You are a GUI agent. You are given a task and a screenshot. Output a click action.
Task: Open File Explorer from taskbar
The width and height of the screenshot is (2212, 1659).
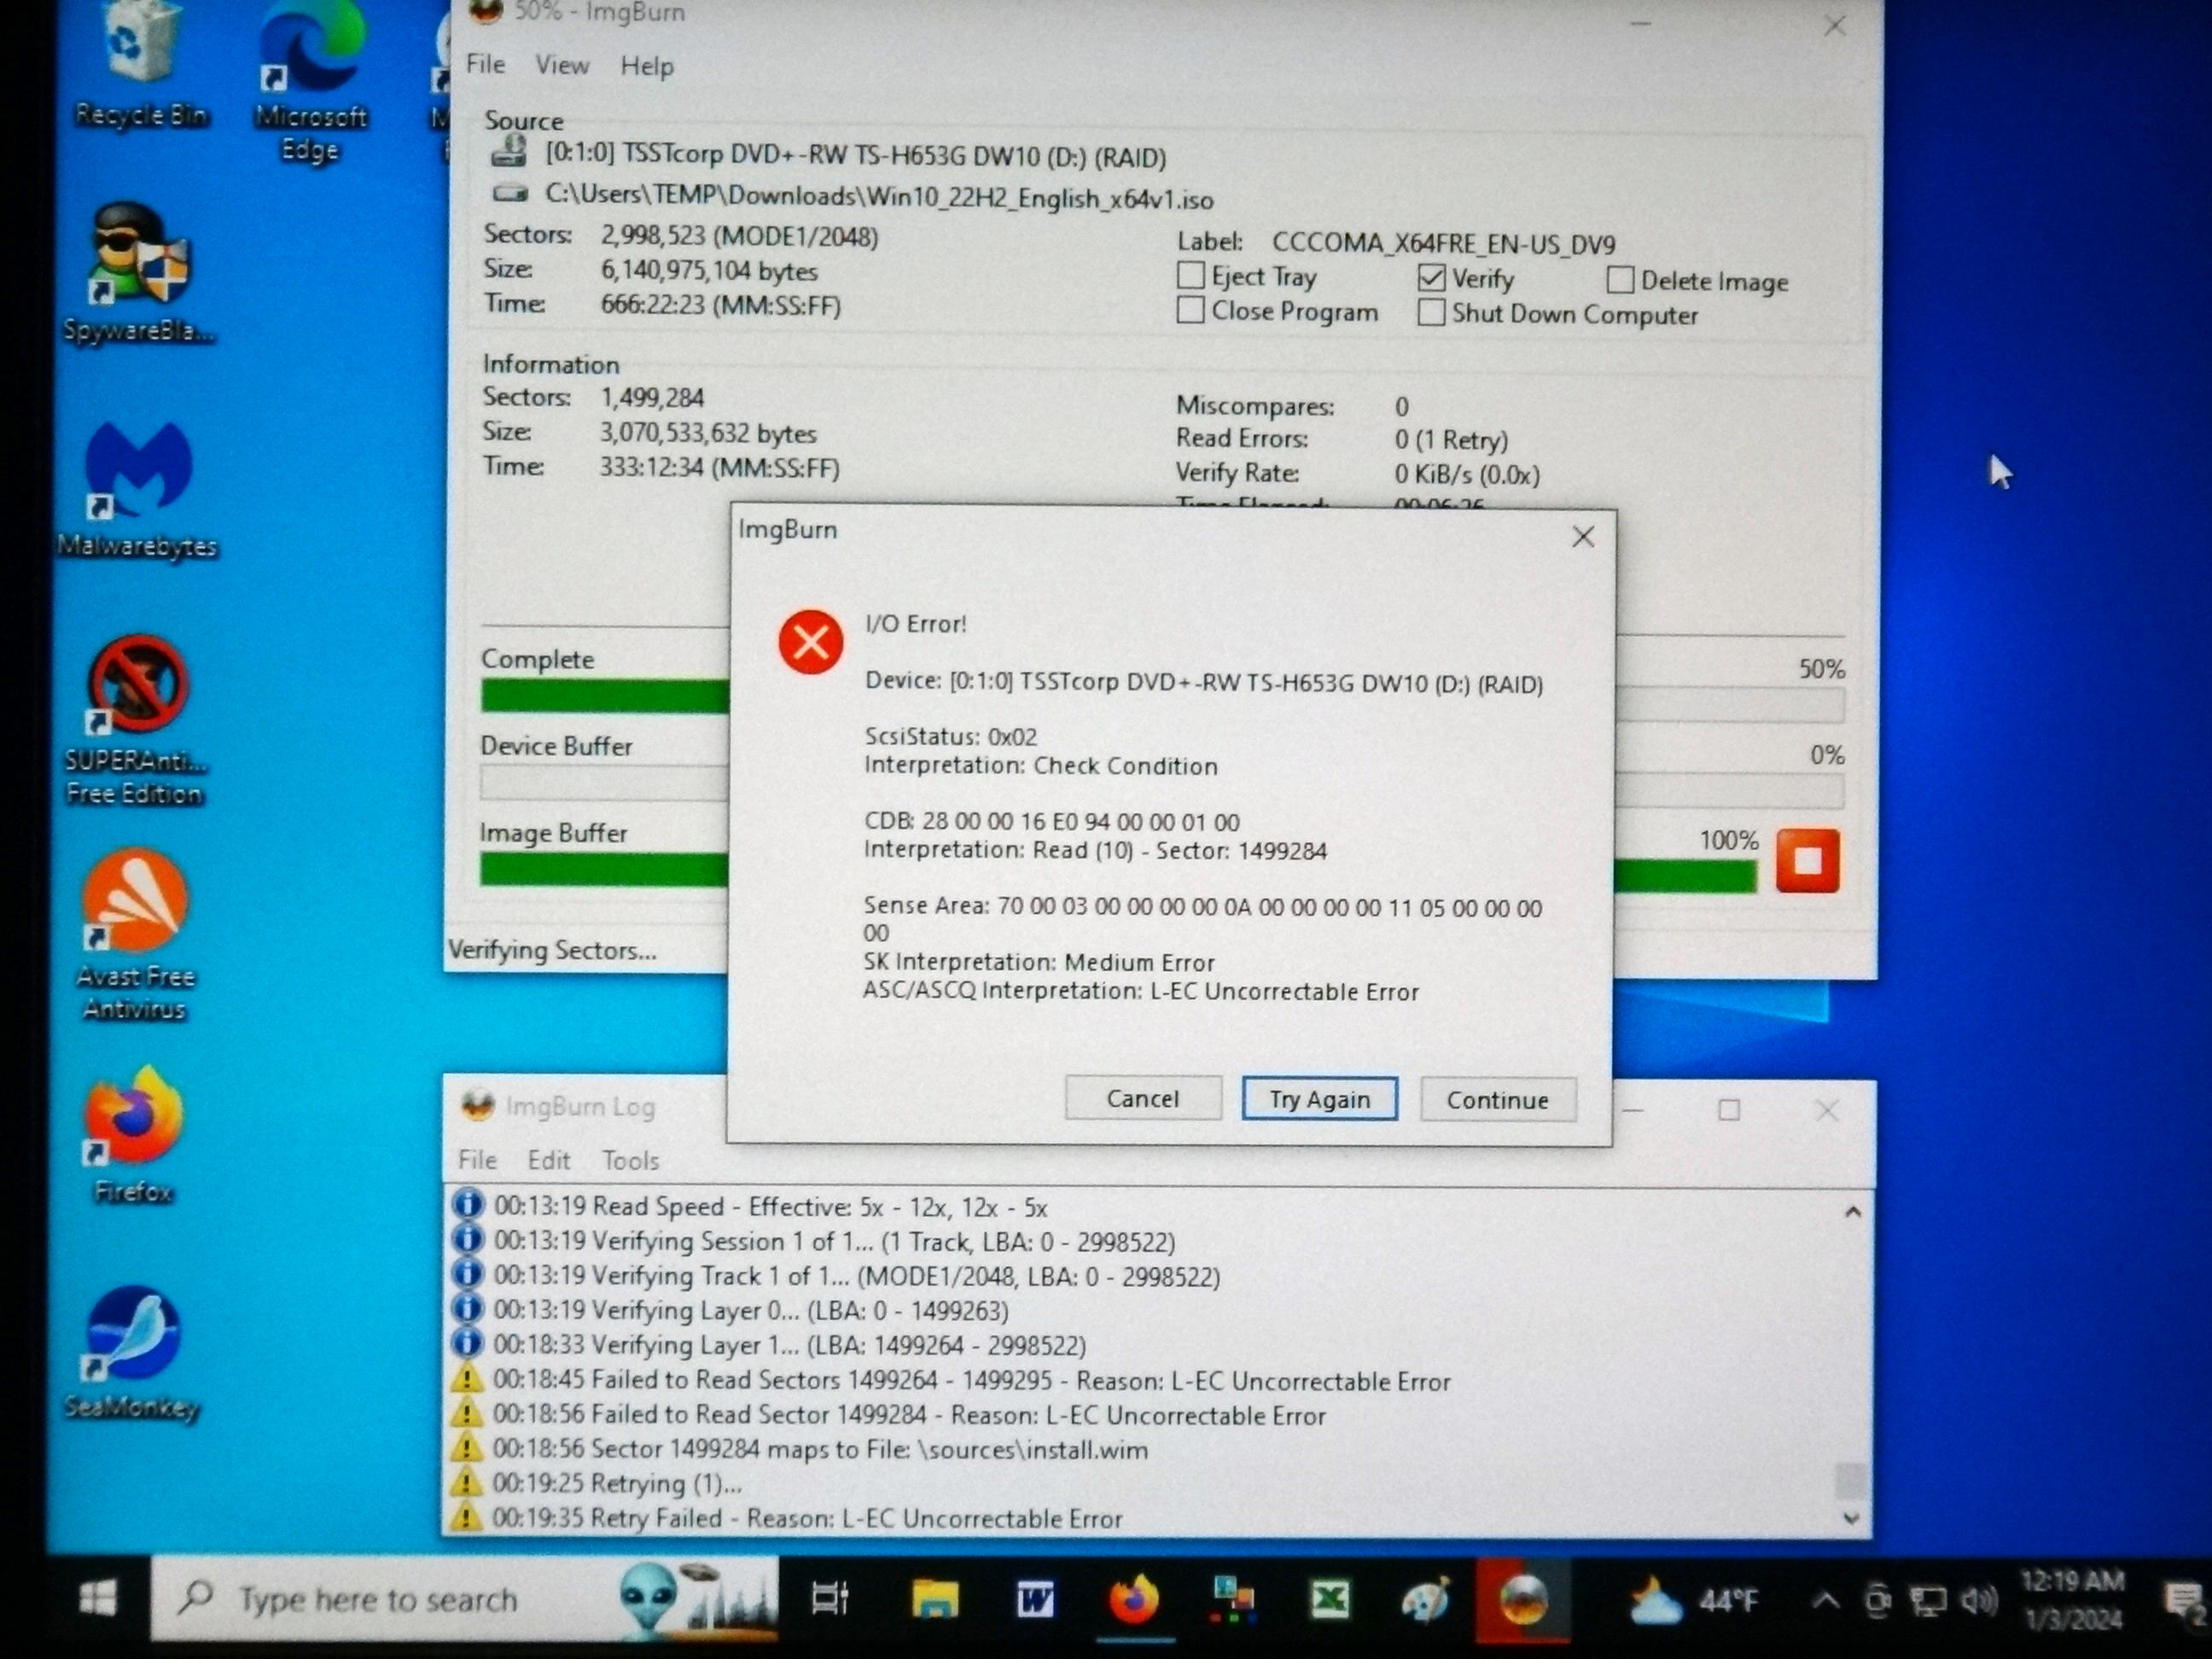click(x=935, y=1599)
